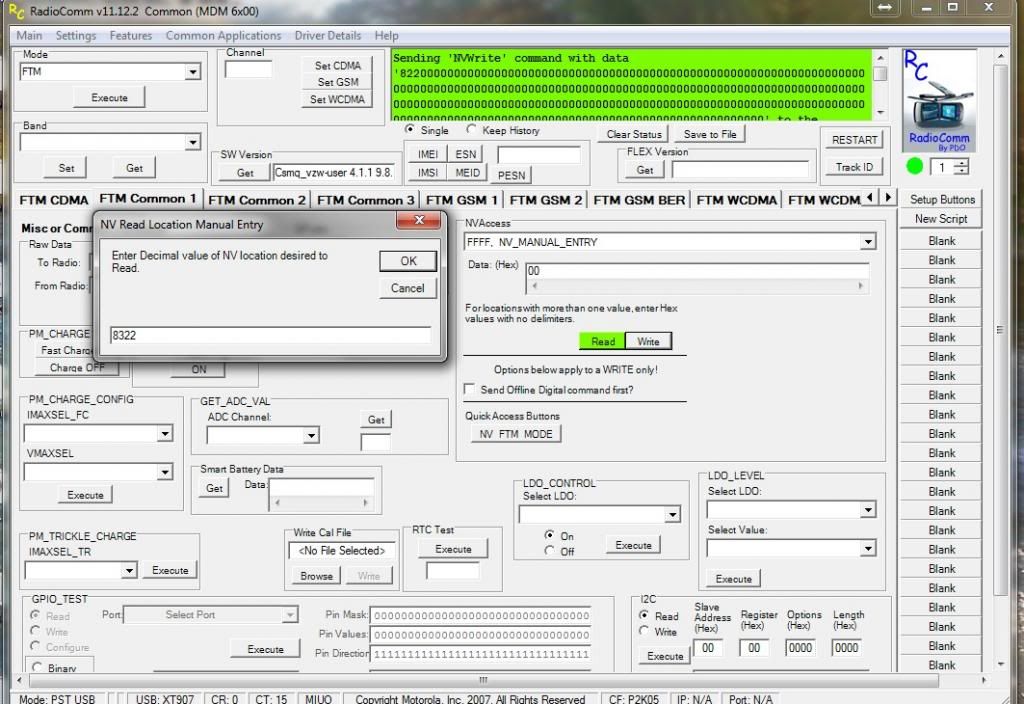
Task: Open the IMAXSEL_FC dropdown
Action: click(x=165, y=433)
